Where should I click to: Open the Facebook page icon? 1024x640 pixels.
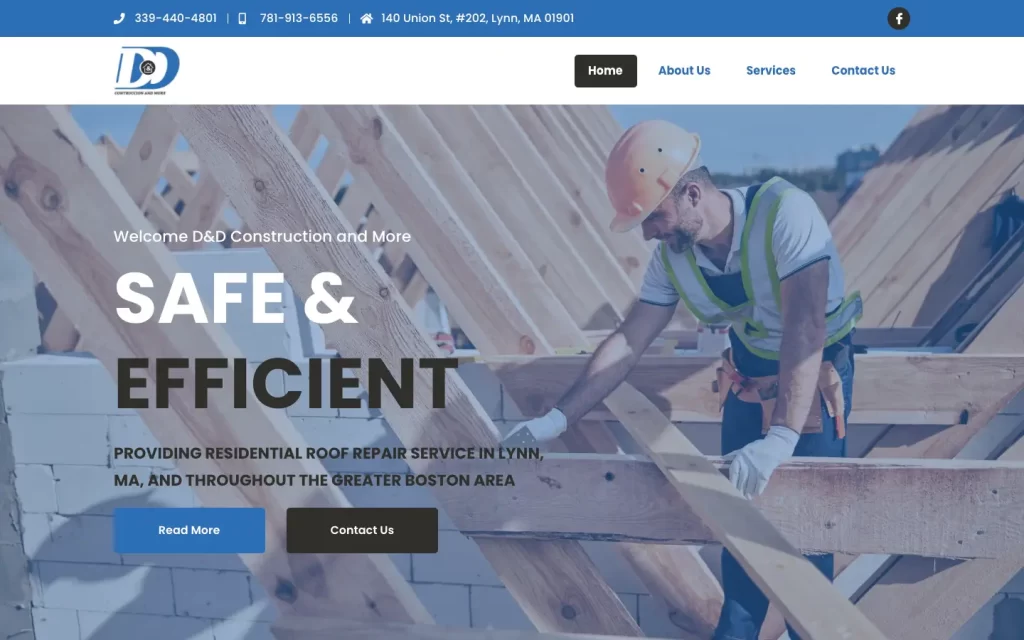point(898,18)
